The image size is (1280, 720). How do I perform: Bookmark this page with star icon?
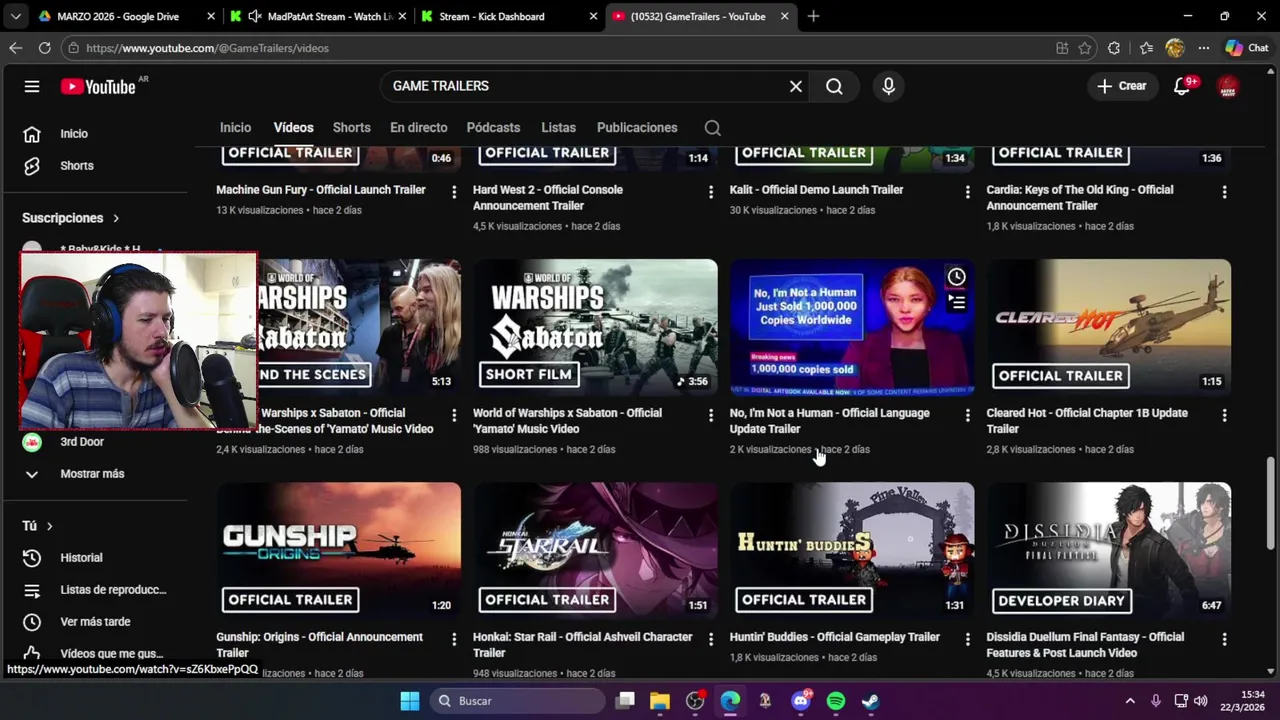point(1085,48)
